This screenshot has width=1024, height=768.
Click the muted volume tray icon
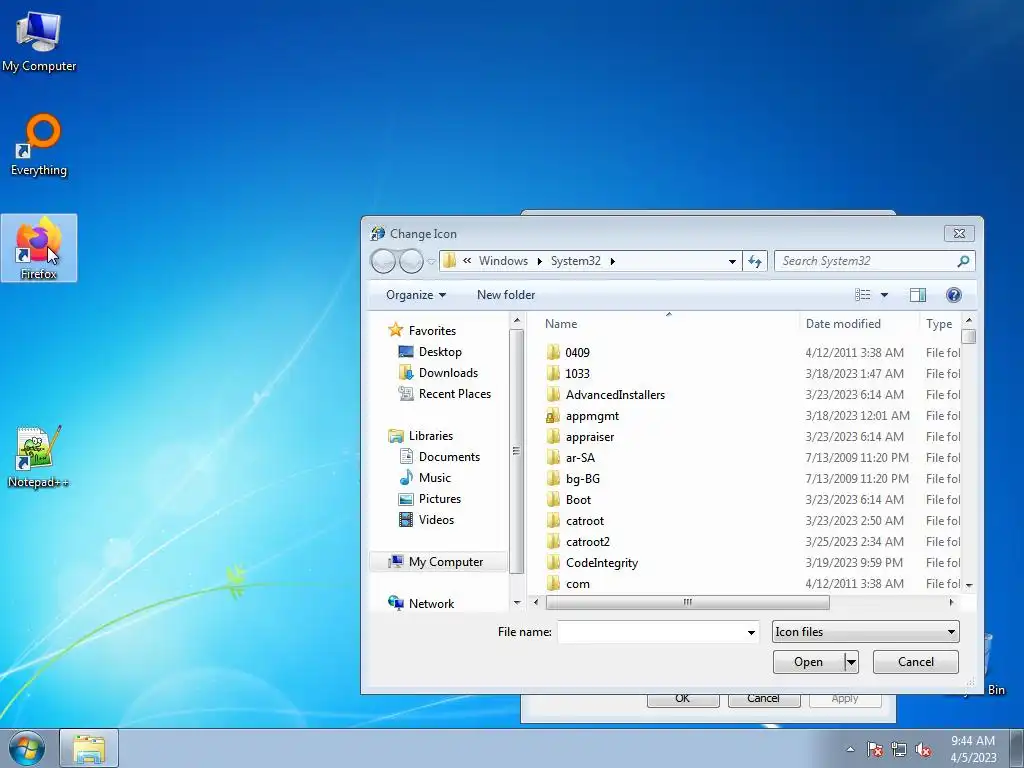(x=923, y=749)
